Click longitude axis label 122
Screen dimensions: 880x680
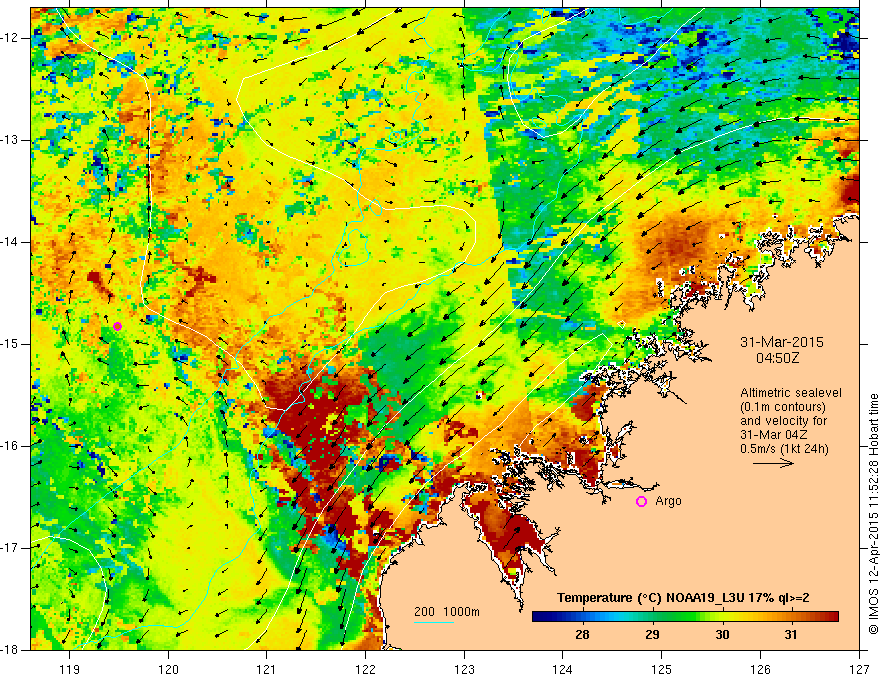[x=365, y=669]
